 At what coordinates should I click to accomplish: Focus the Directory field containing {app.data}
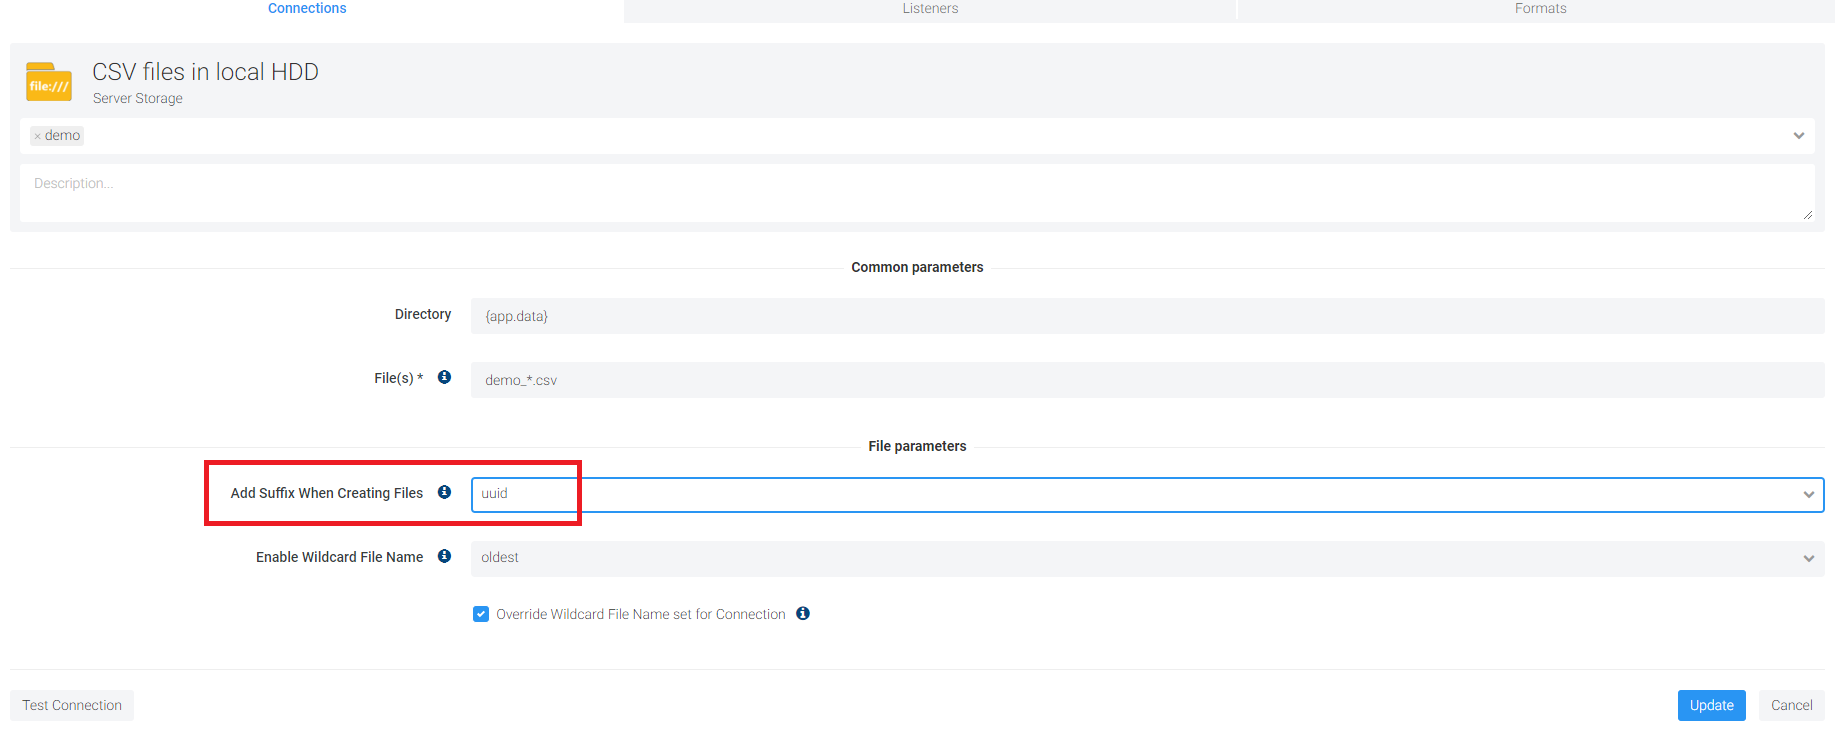1146,316
